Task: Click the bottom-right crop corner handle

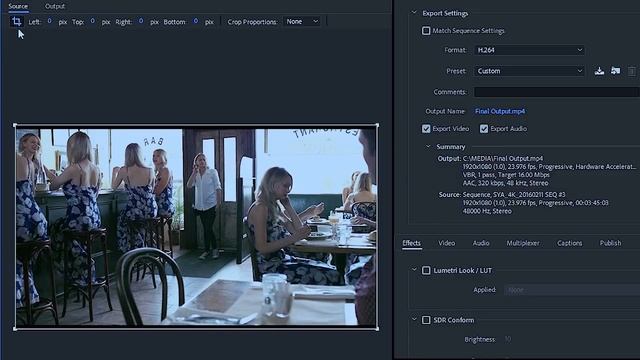Action: pyautogui.click(x=377, y=328)
